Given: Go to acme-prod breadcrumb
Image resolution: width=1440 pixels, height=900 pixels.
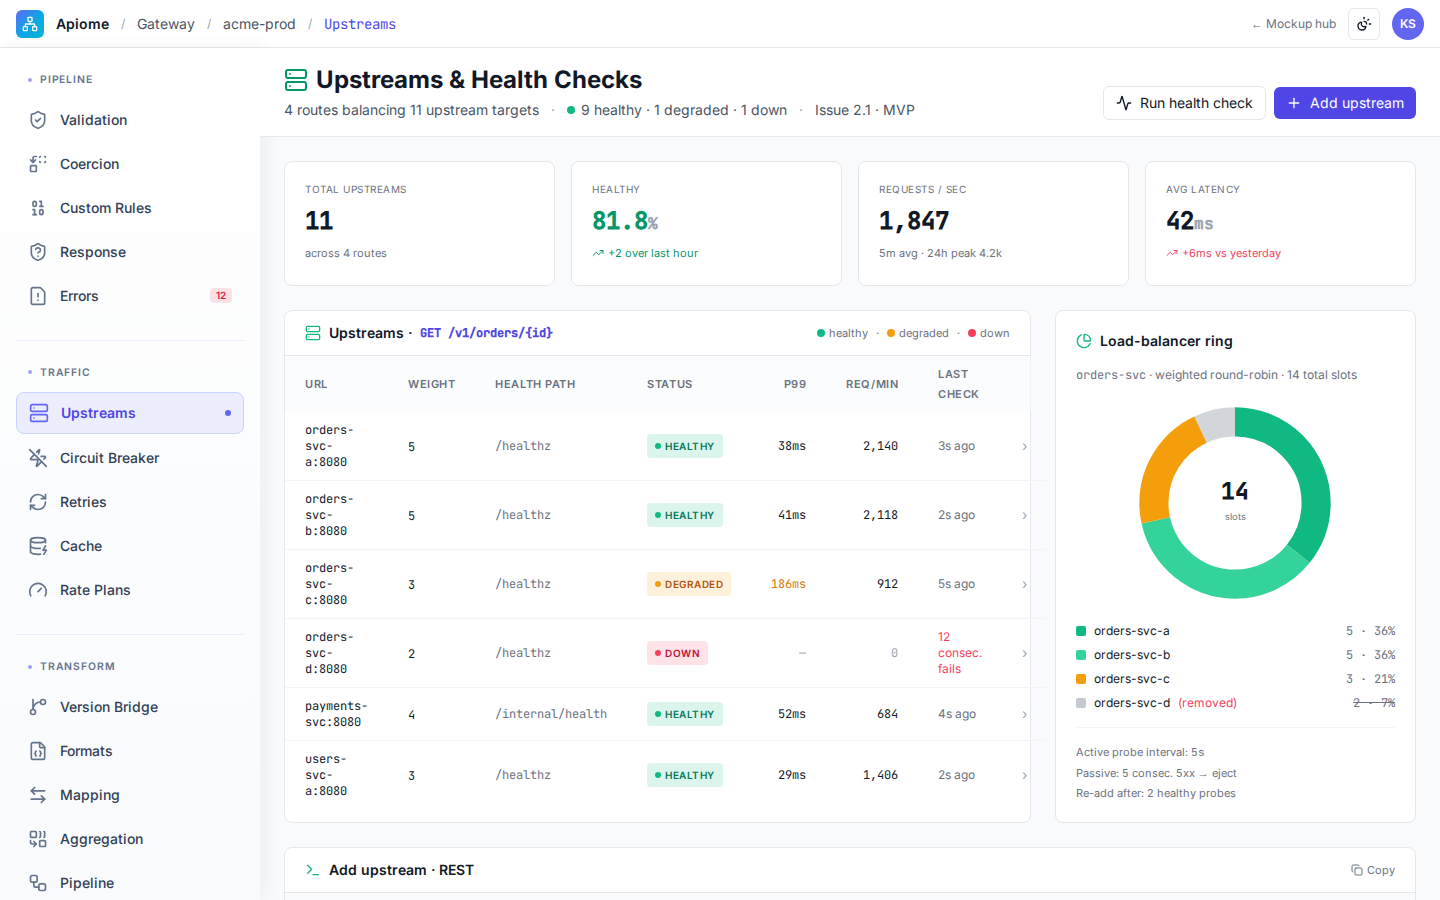Looking at the screenshot, I should coord(259,24).
